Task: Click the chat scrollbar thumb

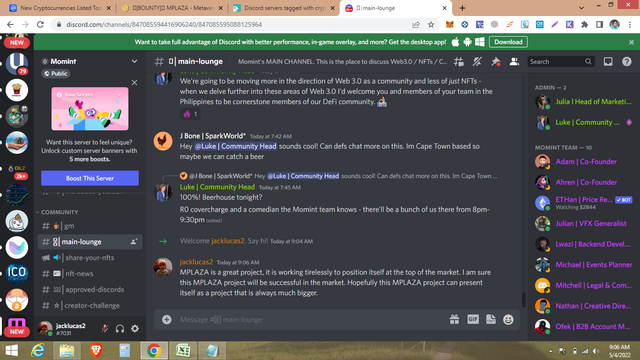Action: (x=523, y=300)
